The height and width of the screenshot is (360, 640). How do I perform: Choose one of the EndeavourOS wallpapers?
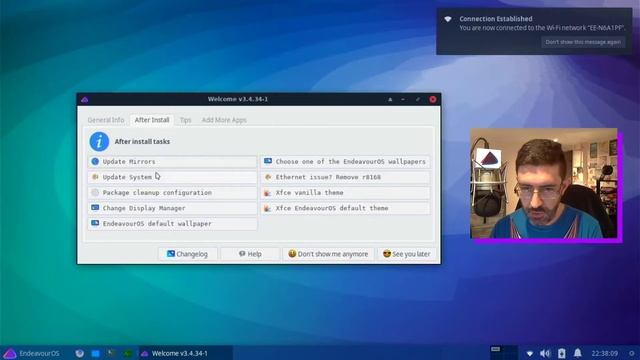[345, 162]
